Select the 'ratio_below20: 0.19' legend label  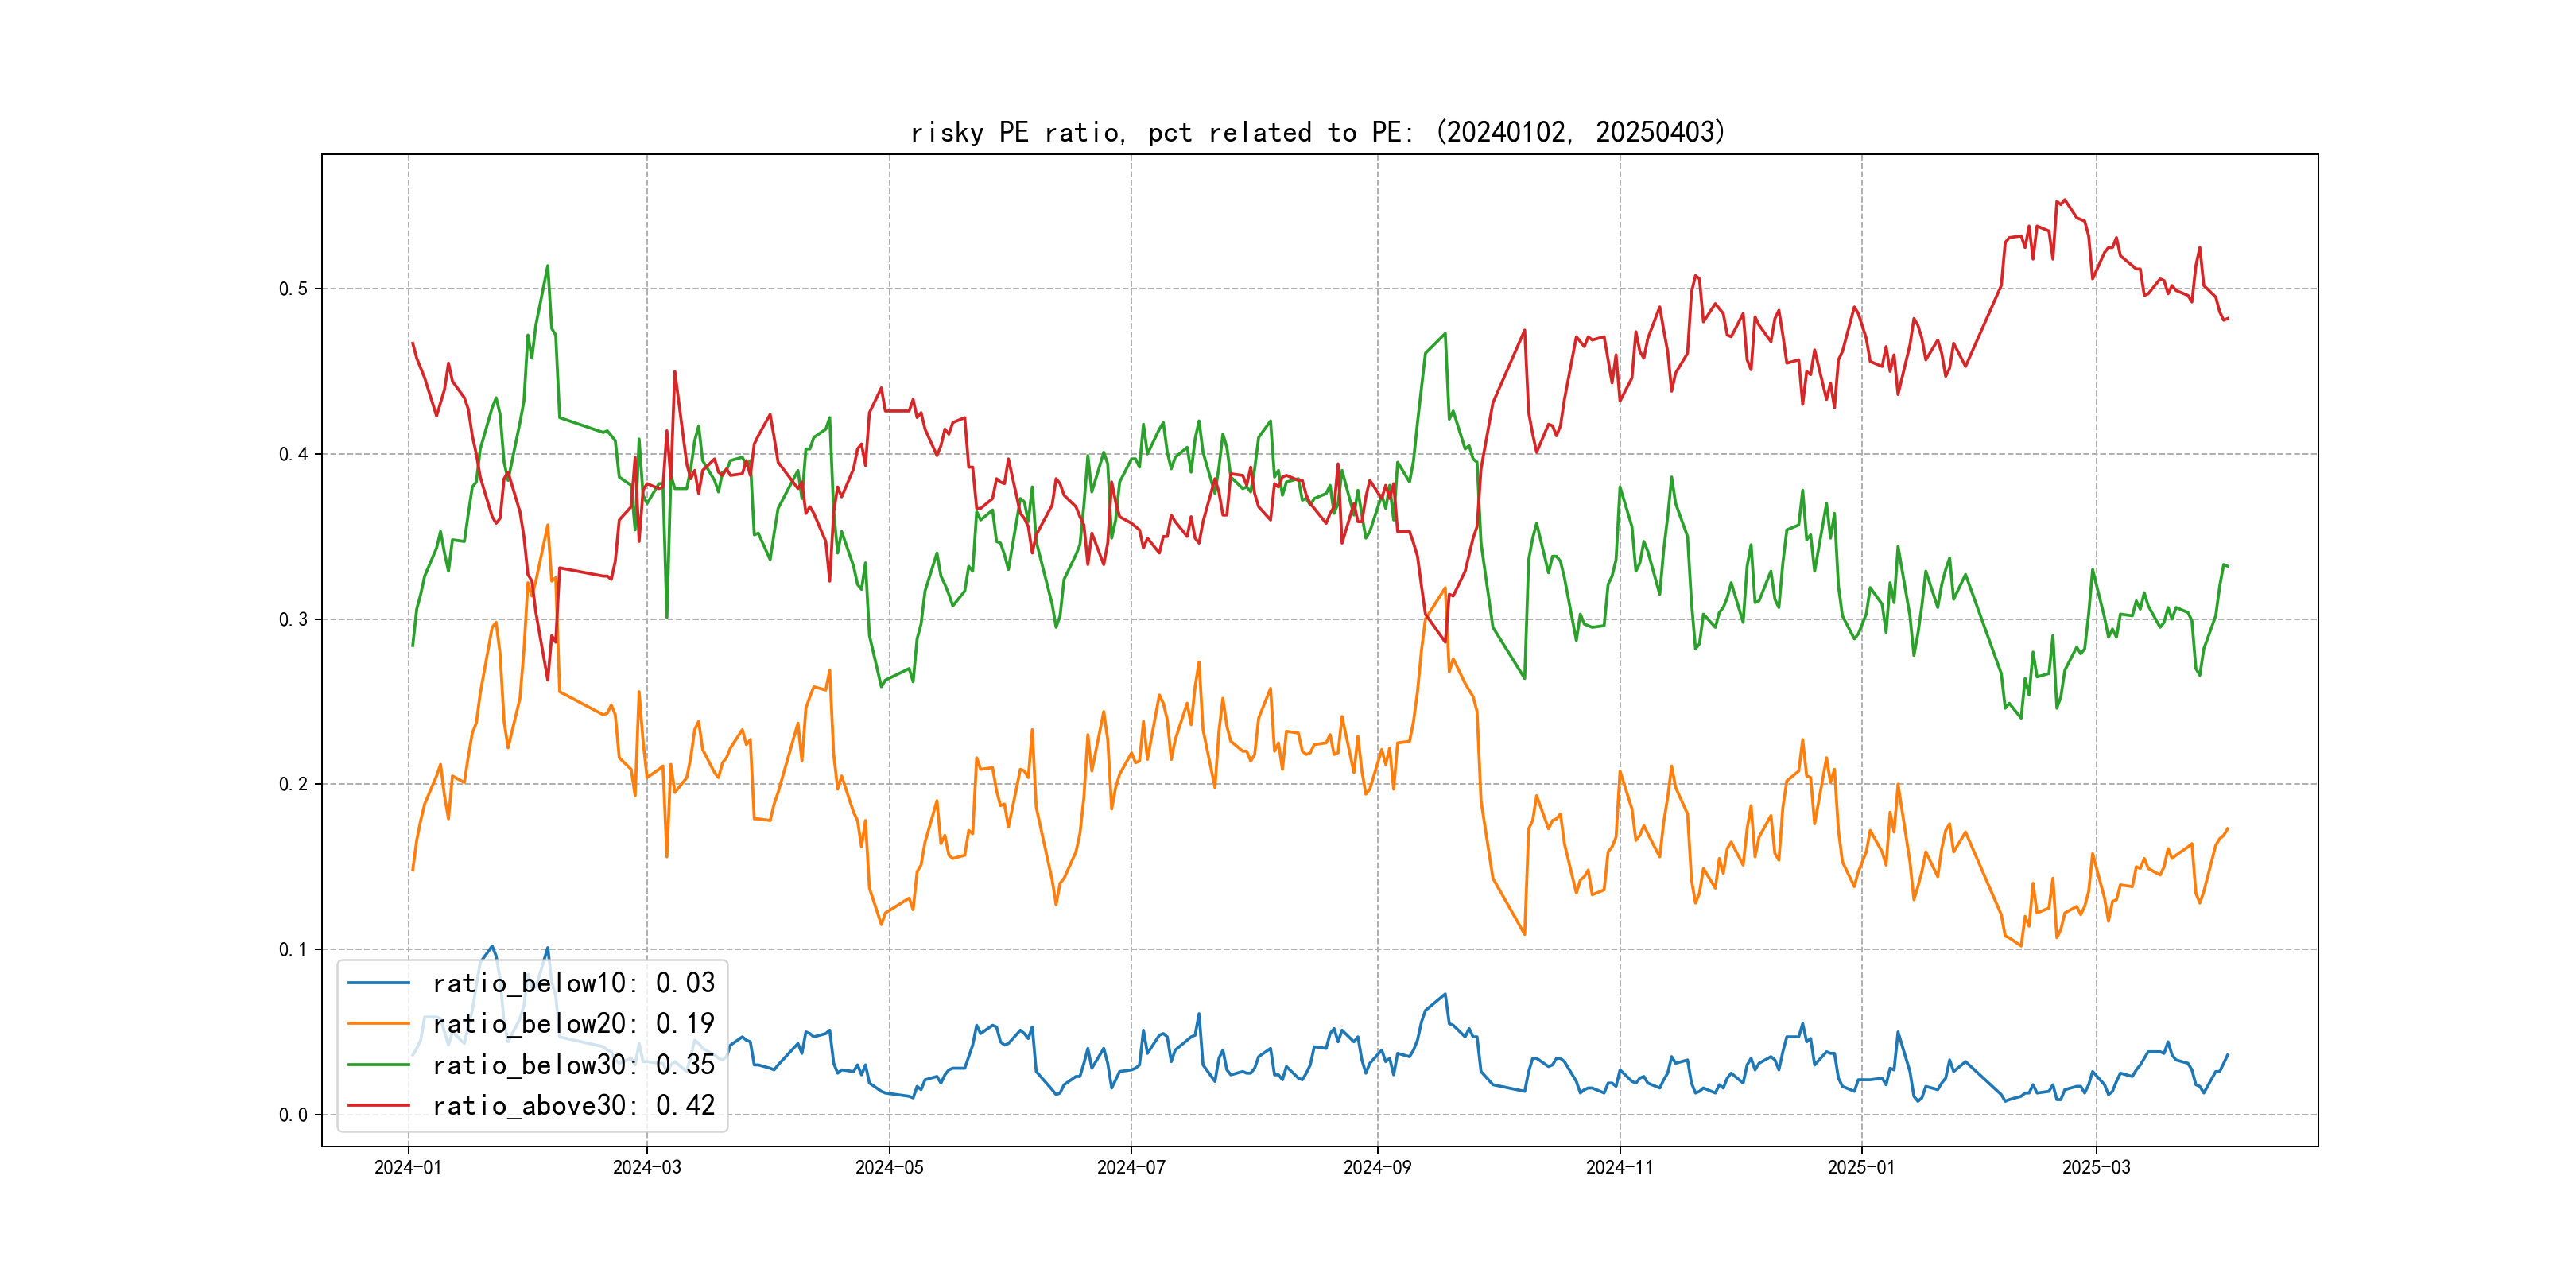click(x=573, y=1024)
